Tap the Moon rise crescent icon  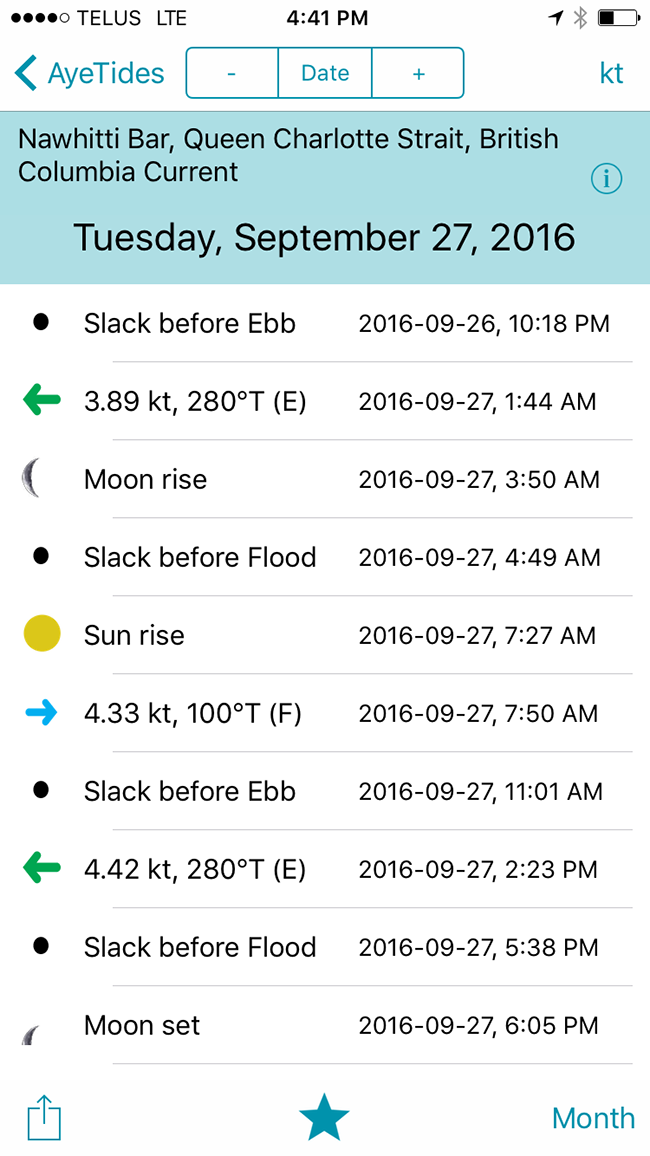(x=32, y=478)
